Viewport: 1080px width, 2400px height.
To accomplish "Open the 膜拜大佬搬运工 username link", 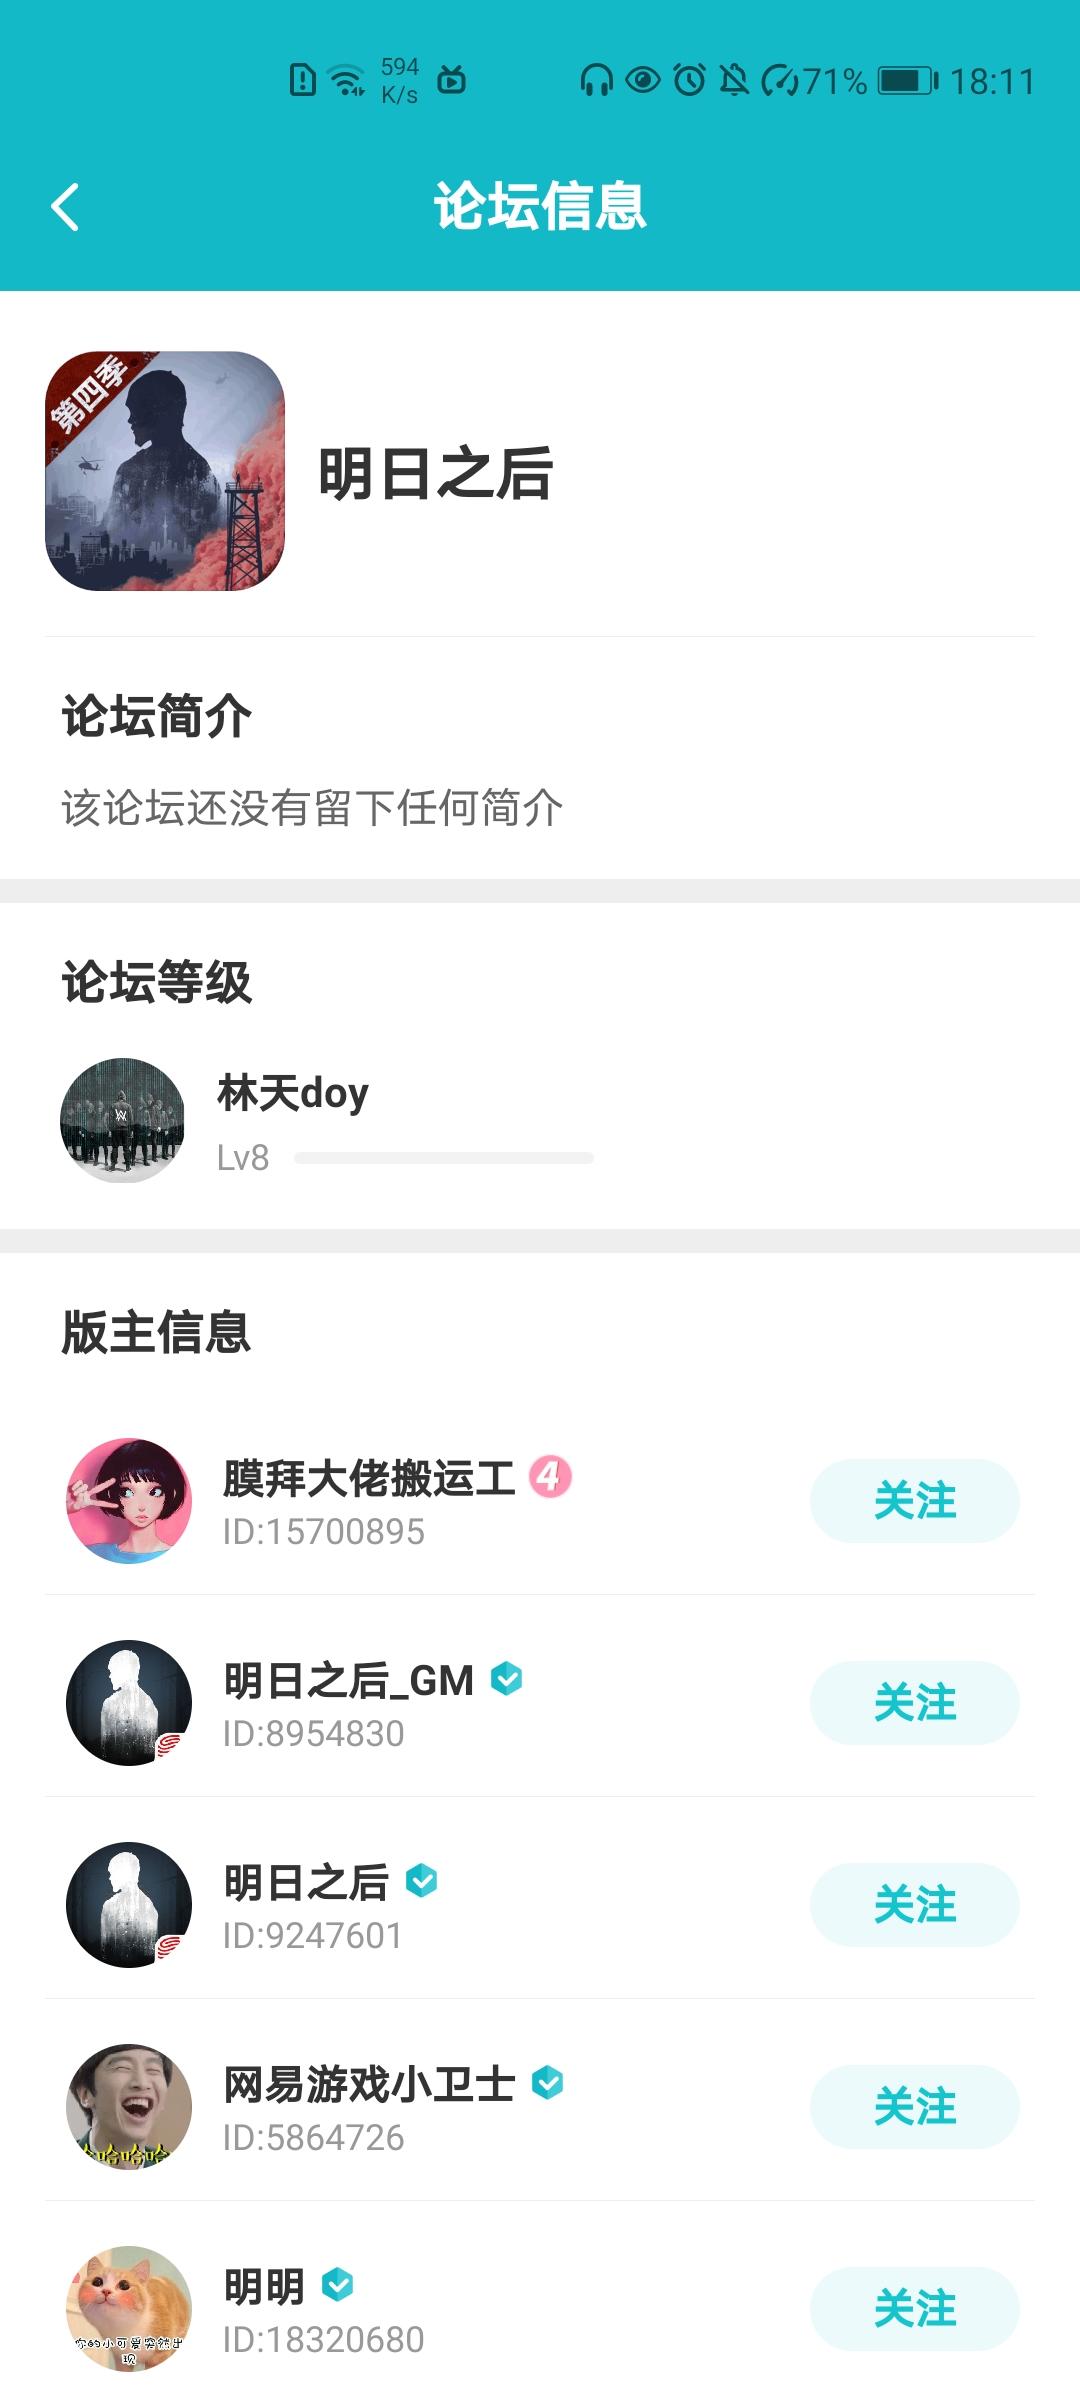I will tap(369, 1478).
